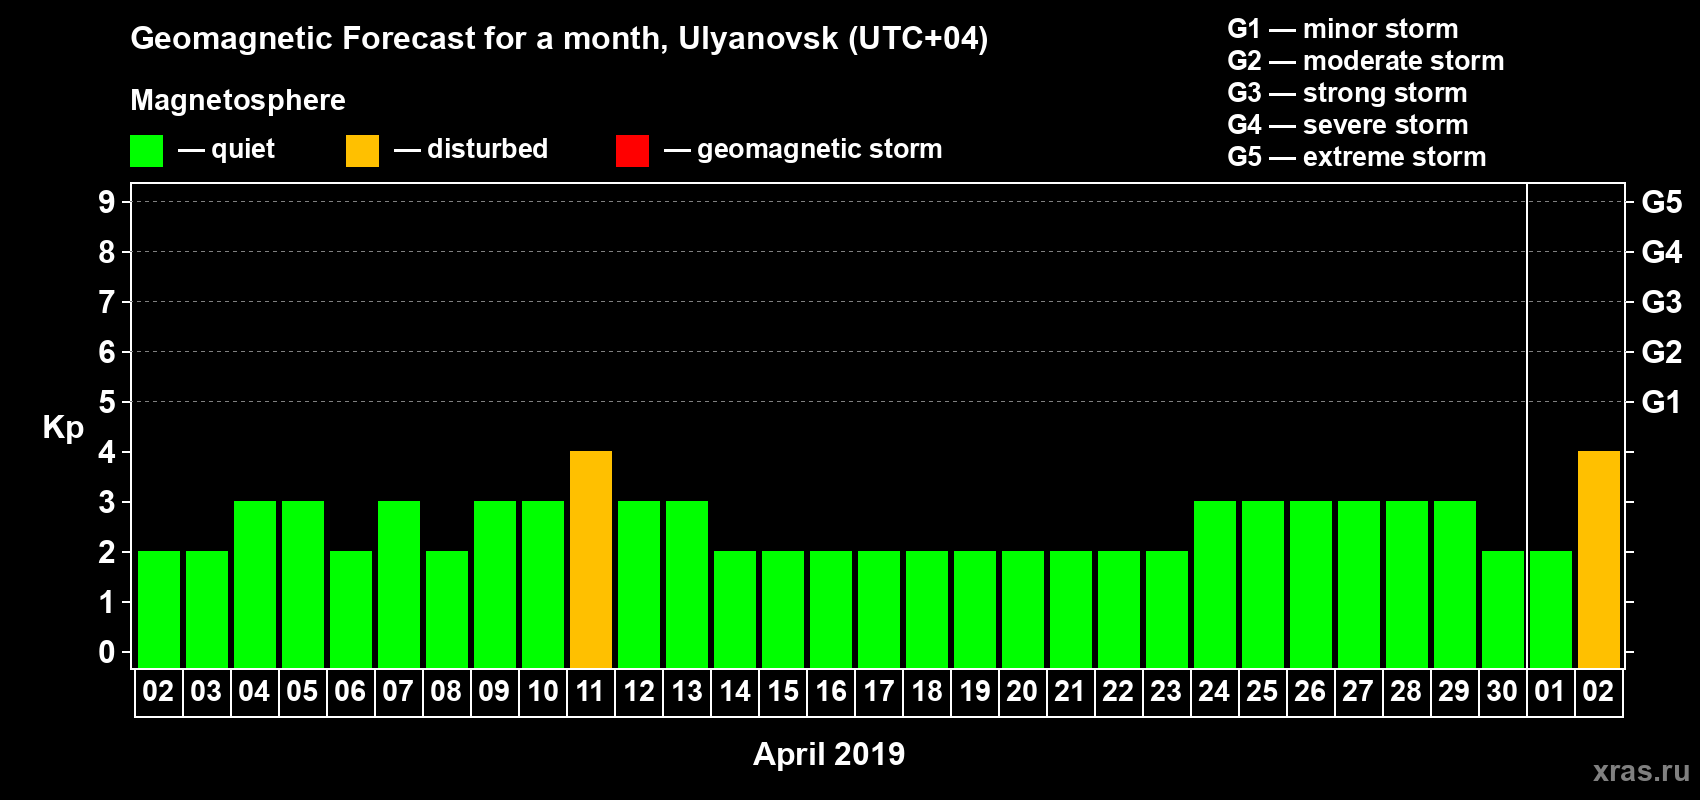
Task: Select the orange bar above date 11
Action: pos(591,559)
